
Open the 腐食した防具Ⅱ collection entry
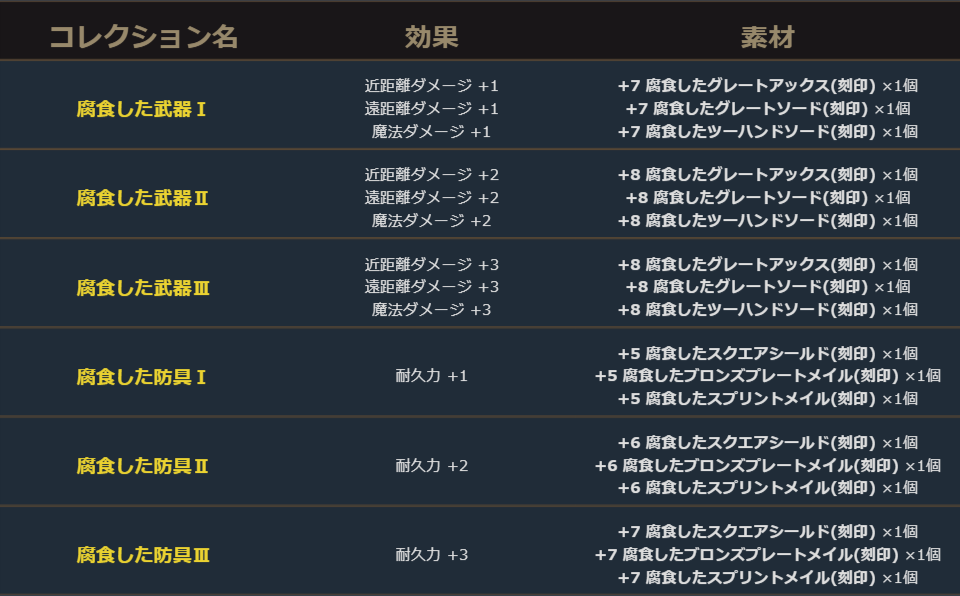click(143, 465)
